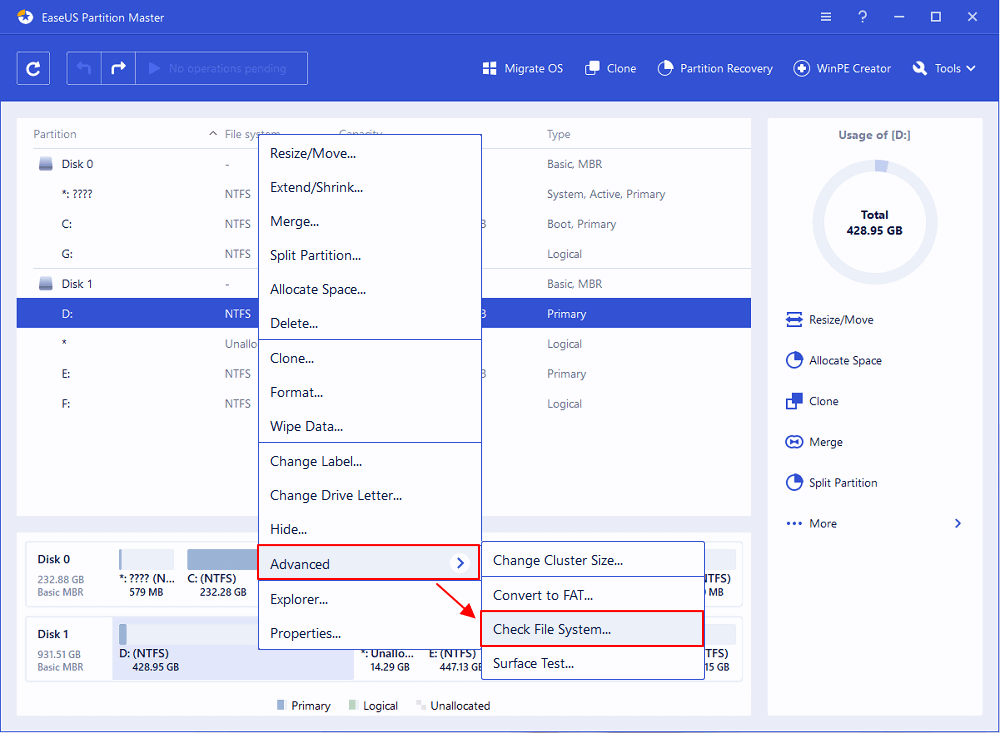Select E: partition row
The height and width of the screenshot is (733, 1000).
tap(383, 374)
